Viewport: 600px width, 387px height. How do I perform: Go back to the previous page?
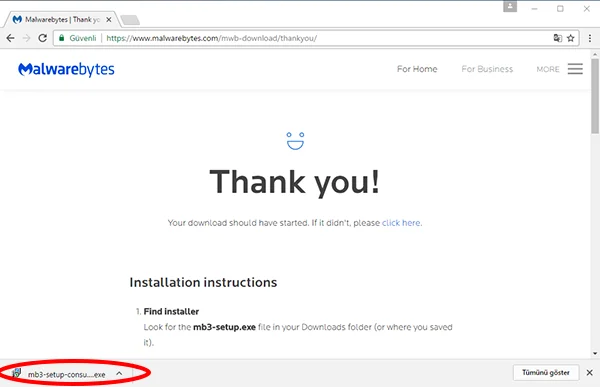(11, 38)
